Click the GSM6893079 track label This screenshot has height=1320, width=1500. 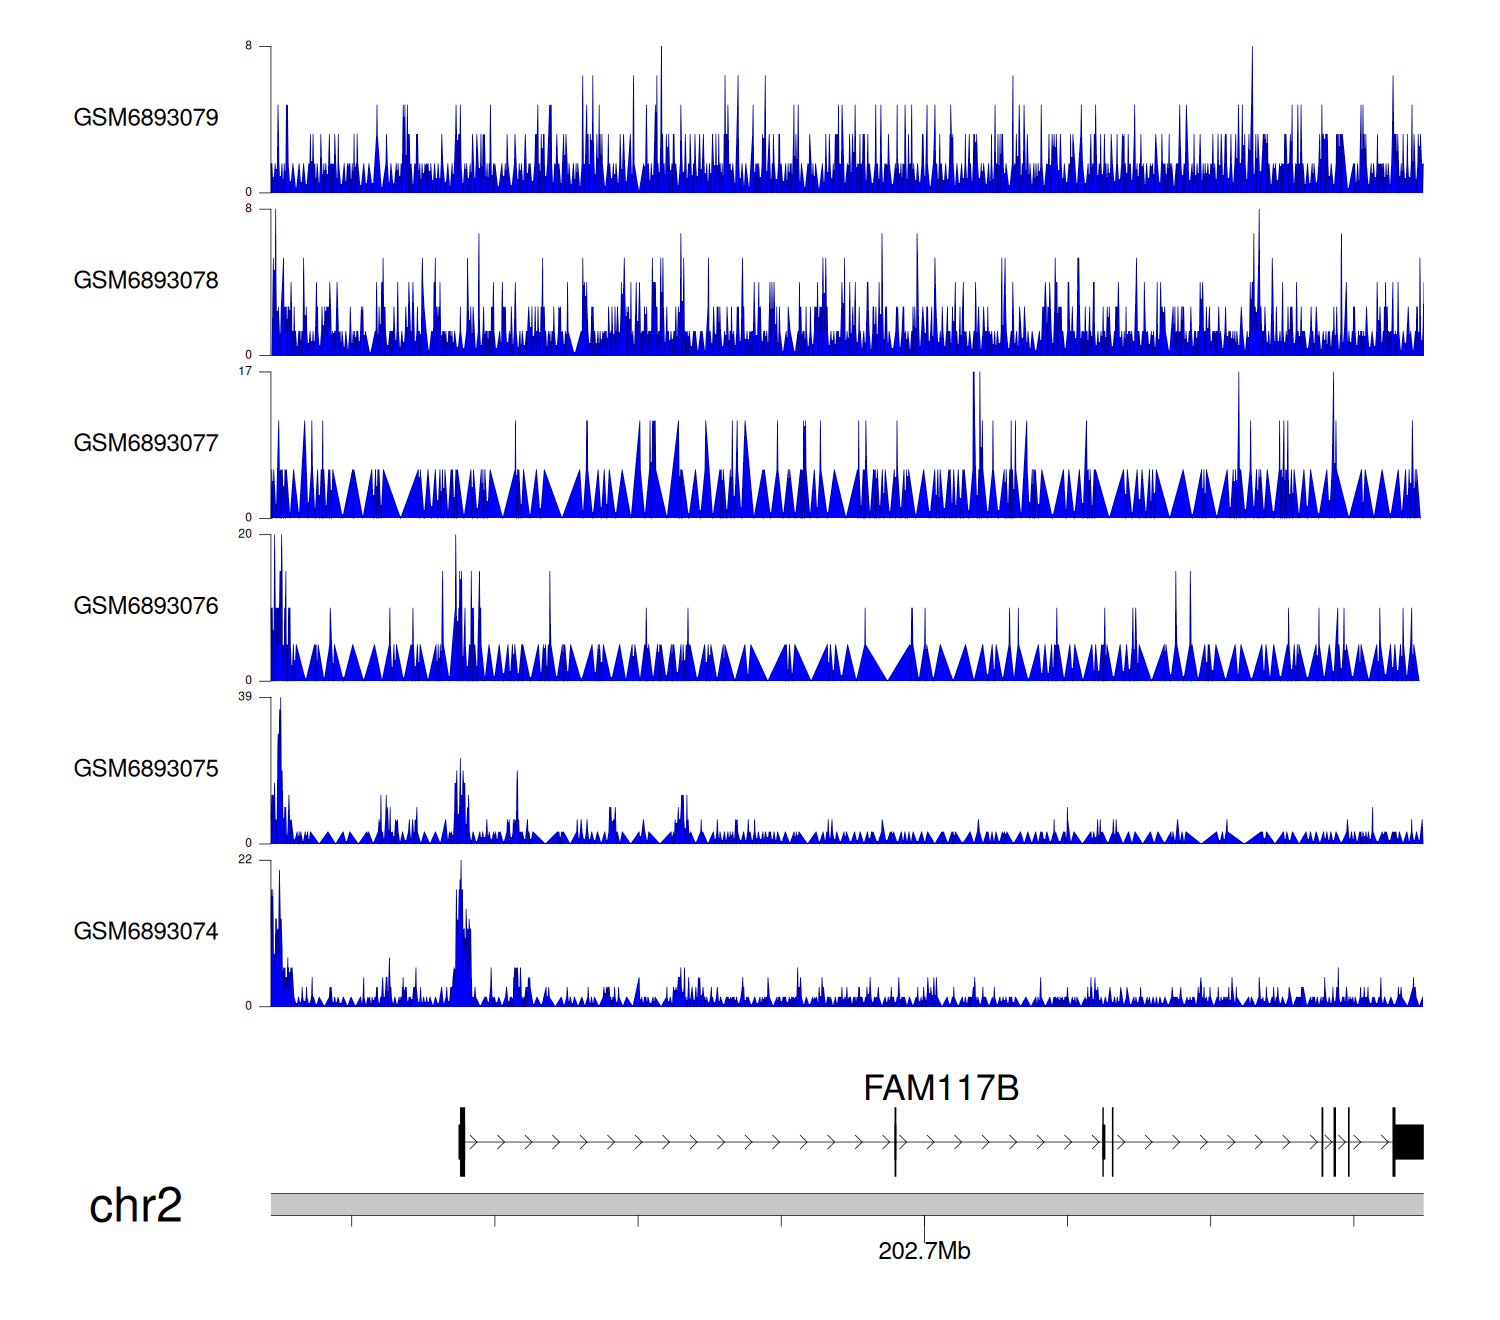(x=146, y=118)
